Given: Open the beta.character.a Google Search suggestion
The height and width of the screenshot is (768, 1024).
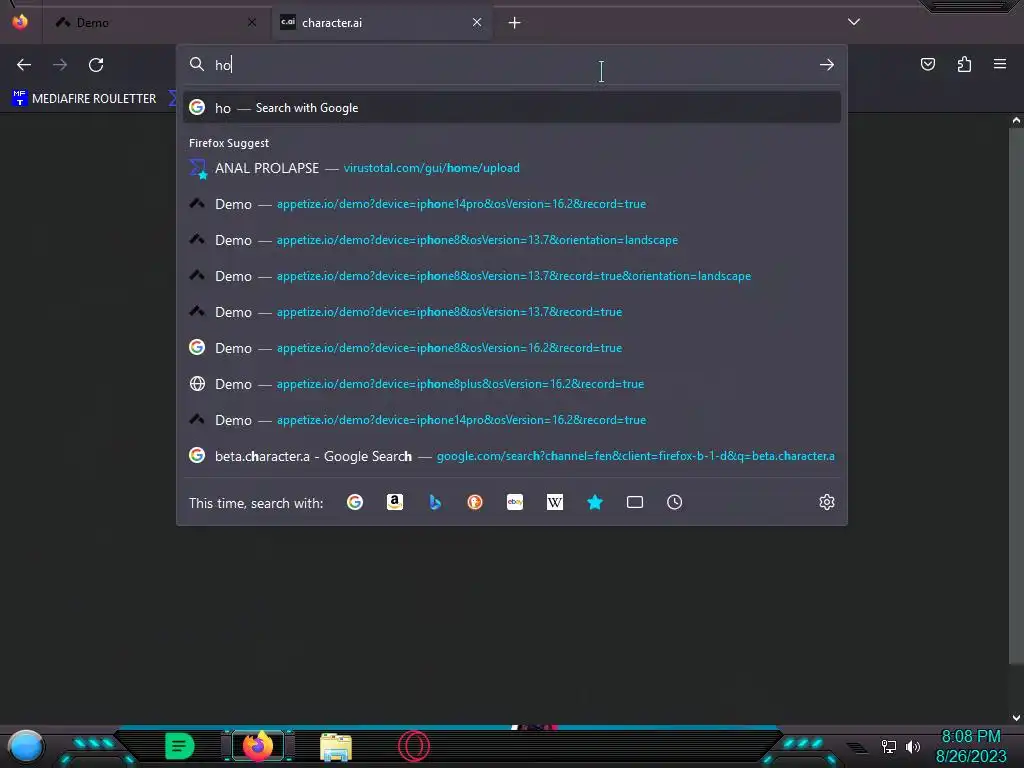Looking at the screenshot, I should 512,456.
